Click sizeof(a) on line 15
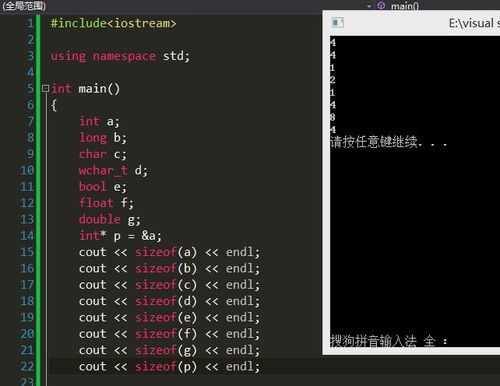The height and width of the screenshot is (386, 500). click(x=166, y=252)
